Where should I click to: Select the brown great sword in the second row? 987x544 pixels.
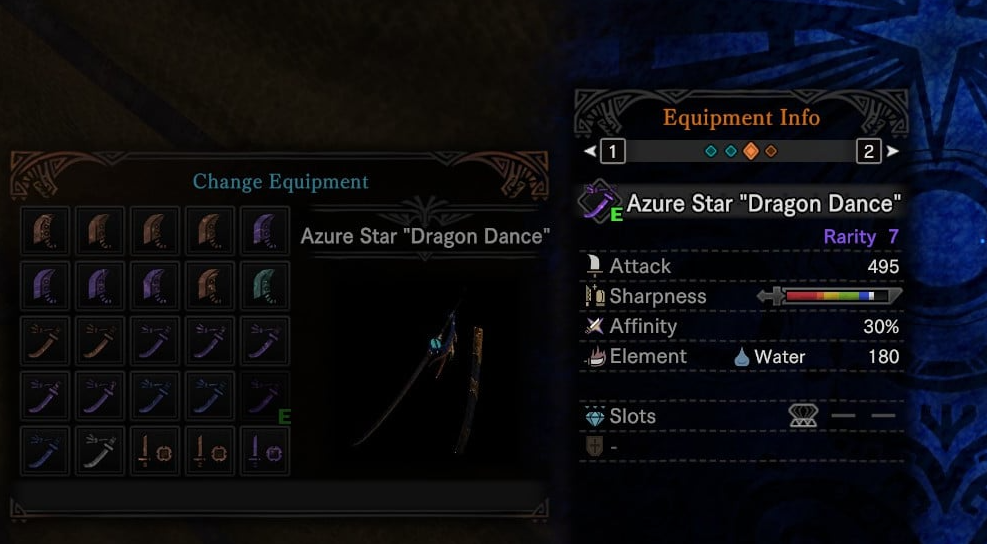click(x=209, y=286)
